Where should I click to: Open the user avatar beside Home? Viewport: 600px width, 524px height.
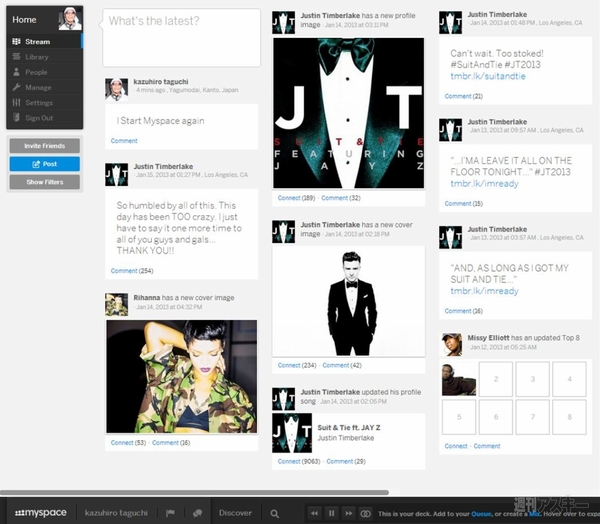[x=70, y=19]
